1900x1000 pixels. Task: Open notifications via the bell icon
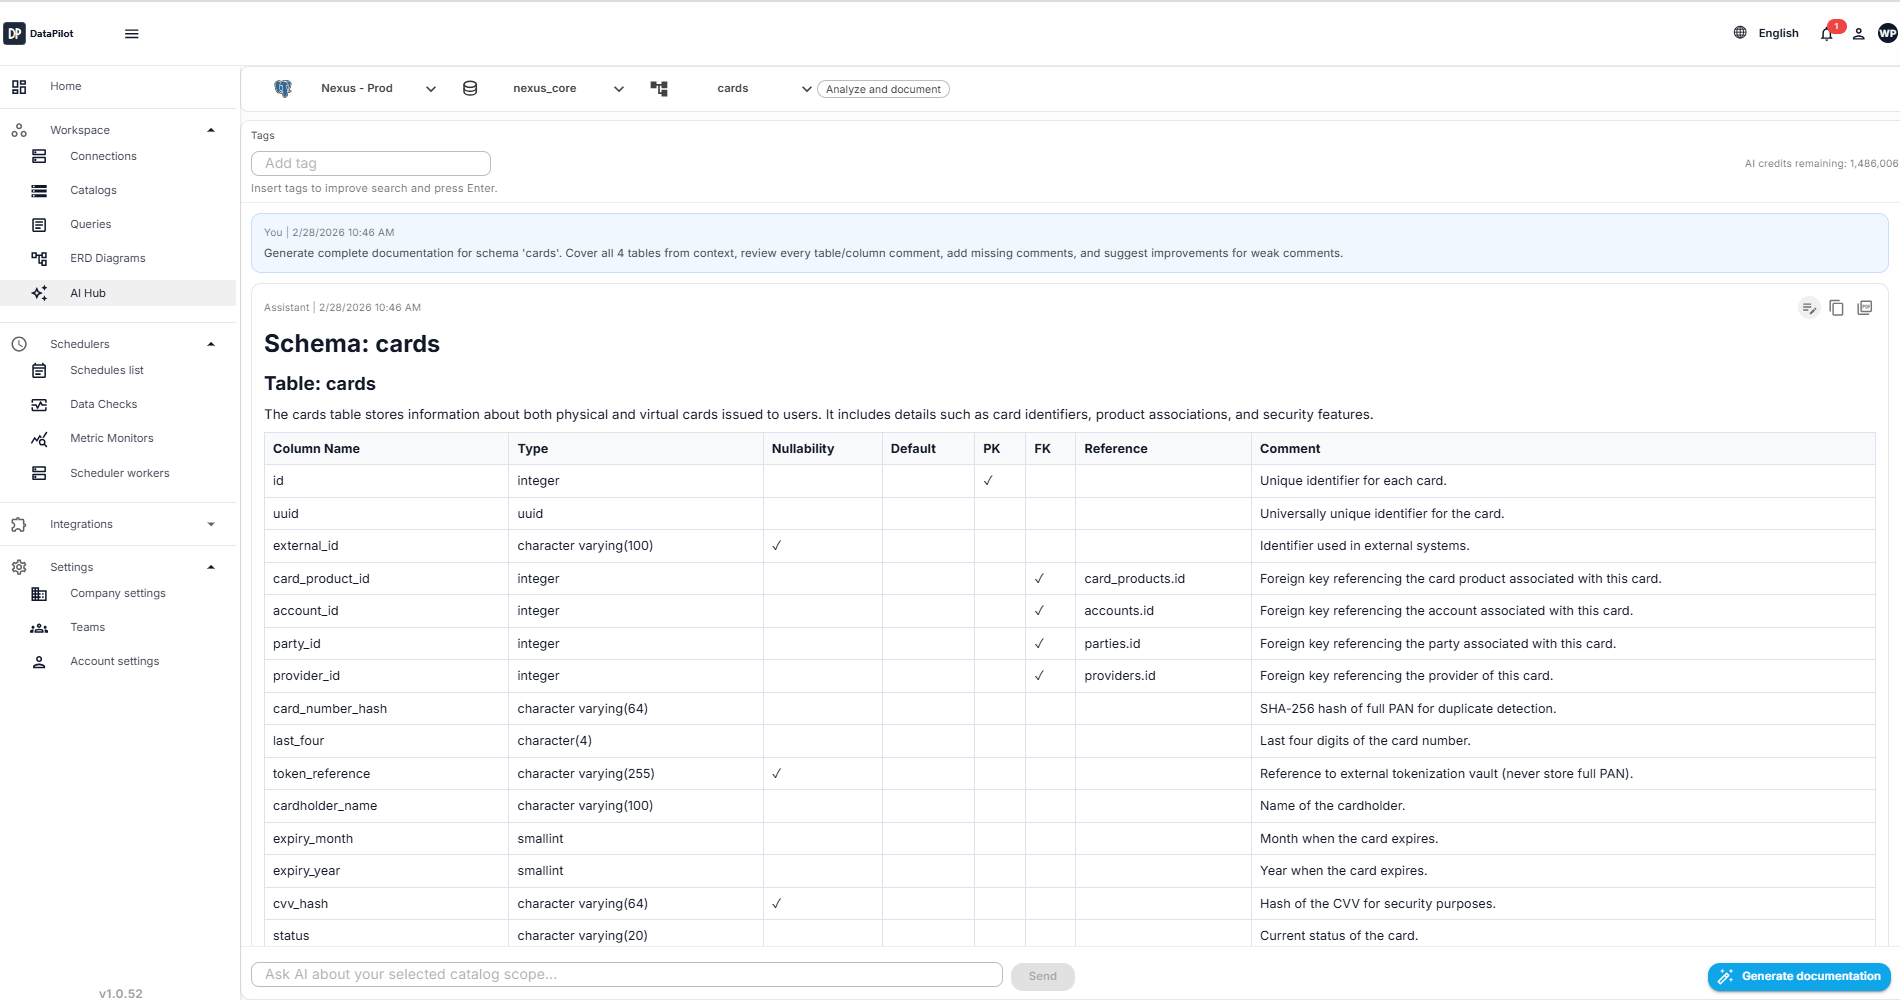coord(1826,33)
